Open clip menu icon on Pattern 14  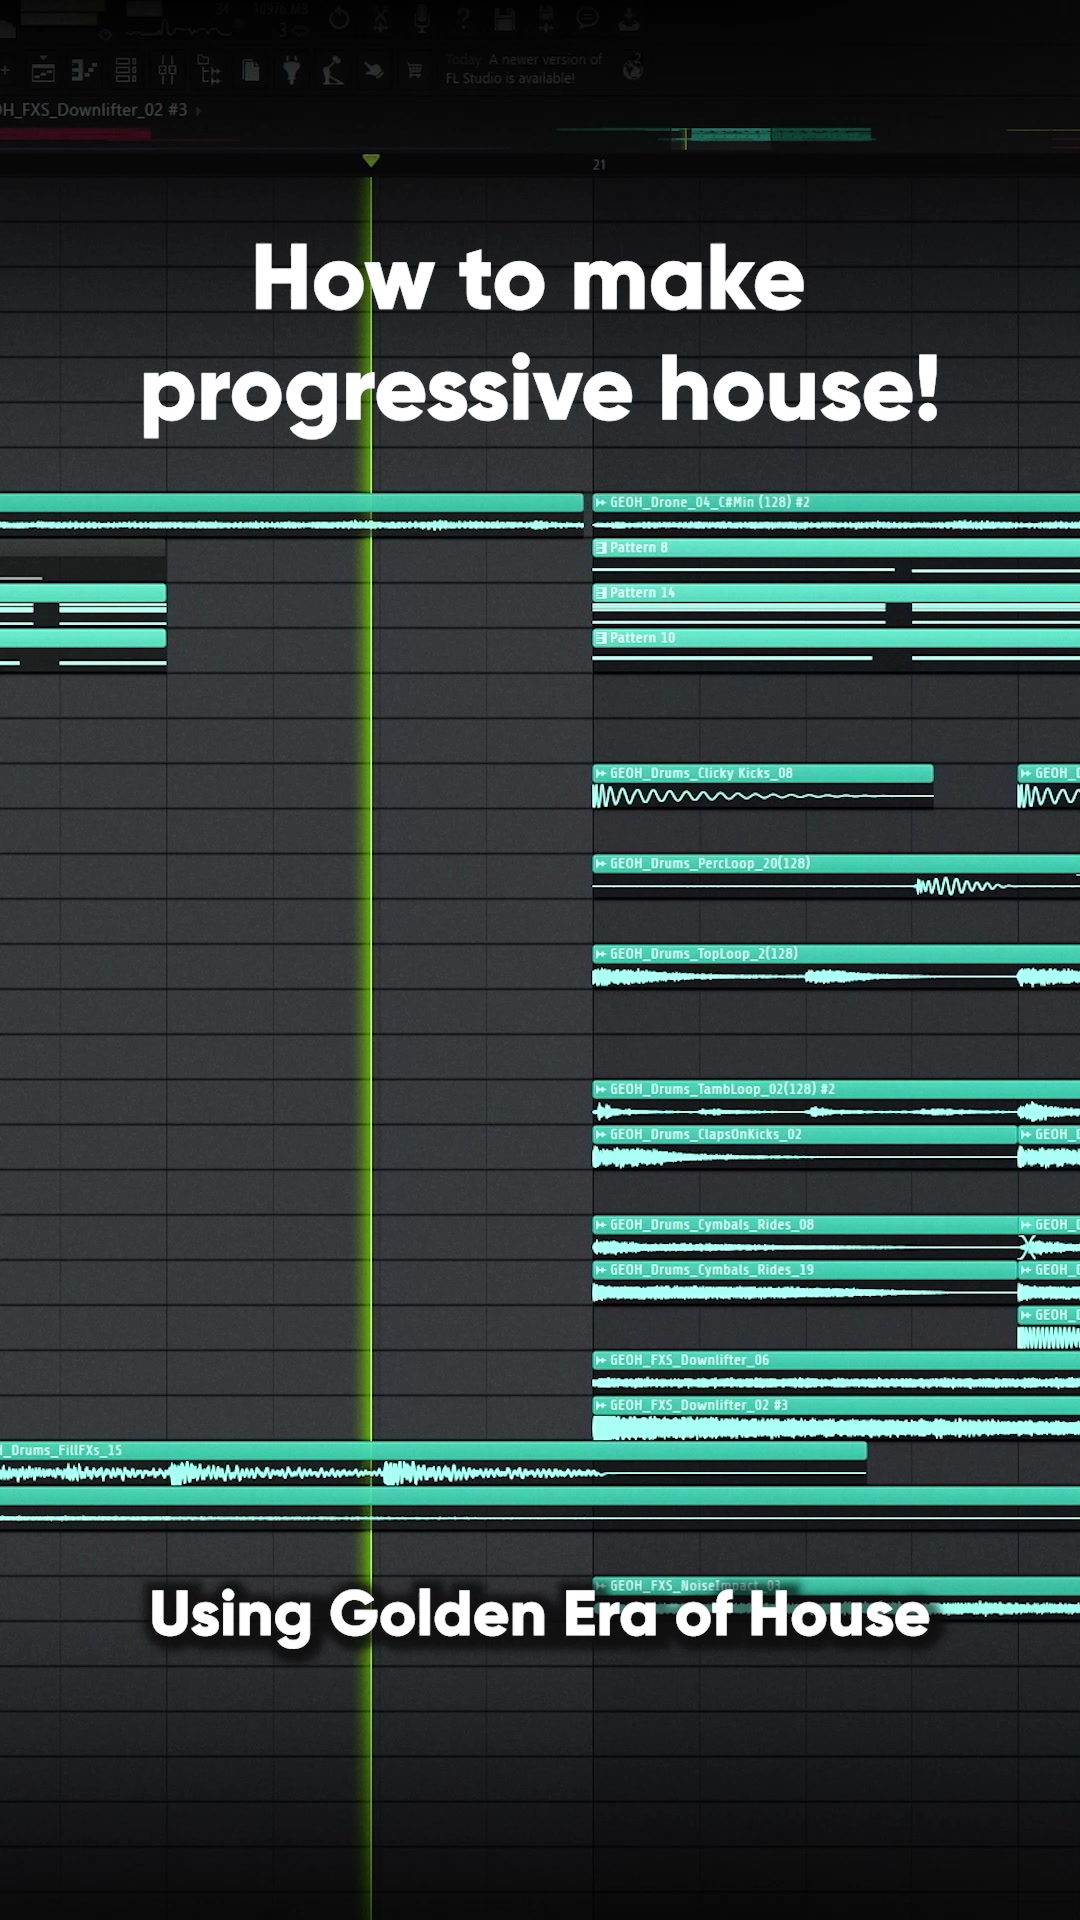tap(601, 593)
